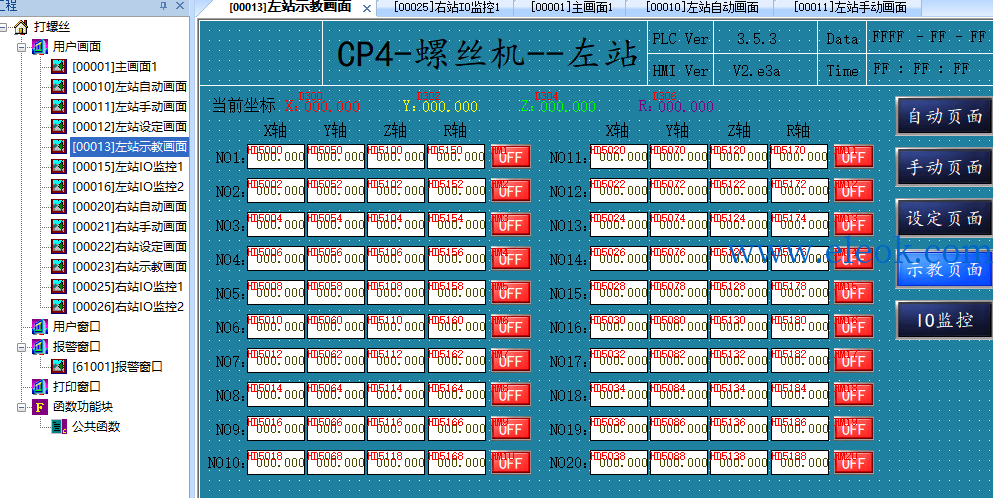993x498 pixels.
Task: Click the screen icon beside [00012]左站设定画面
Action: [x=59, y=126]
